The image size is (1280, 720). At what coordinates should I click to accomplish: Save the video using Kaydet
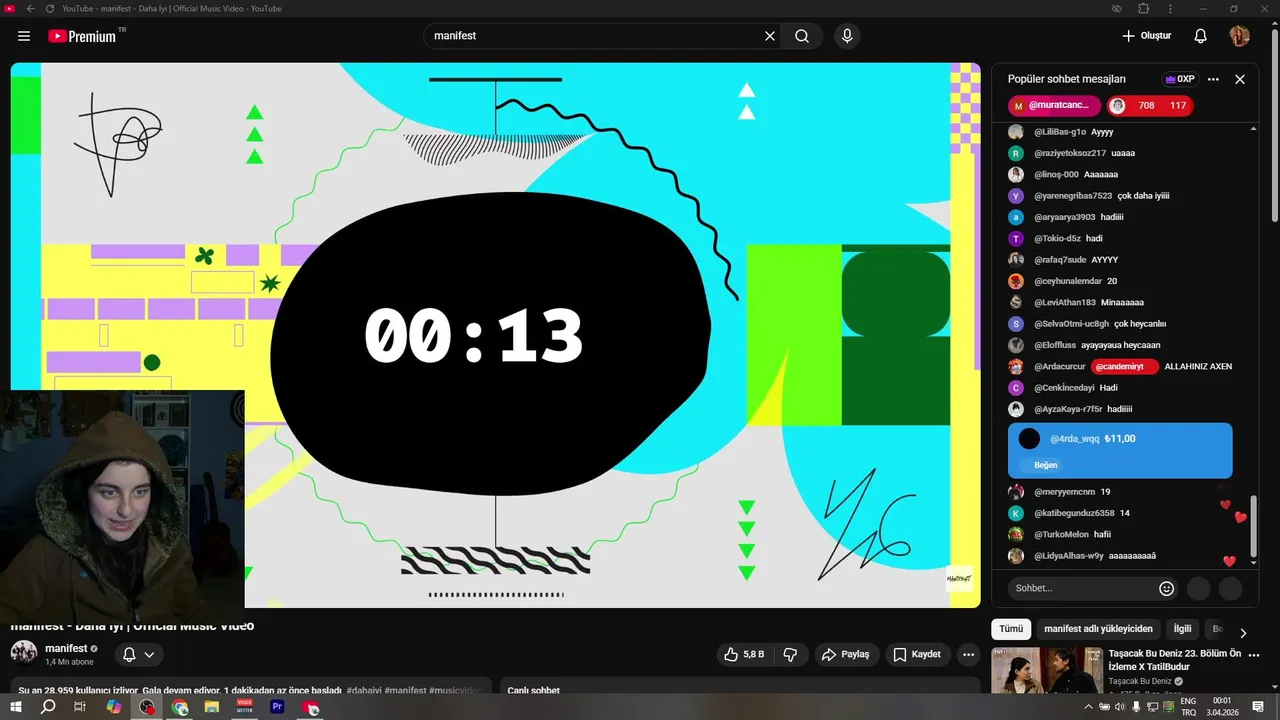[x=917, y=655]
